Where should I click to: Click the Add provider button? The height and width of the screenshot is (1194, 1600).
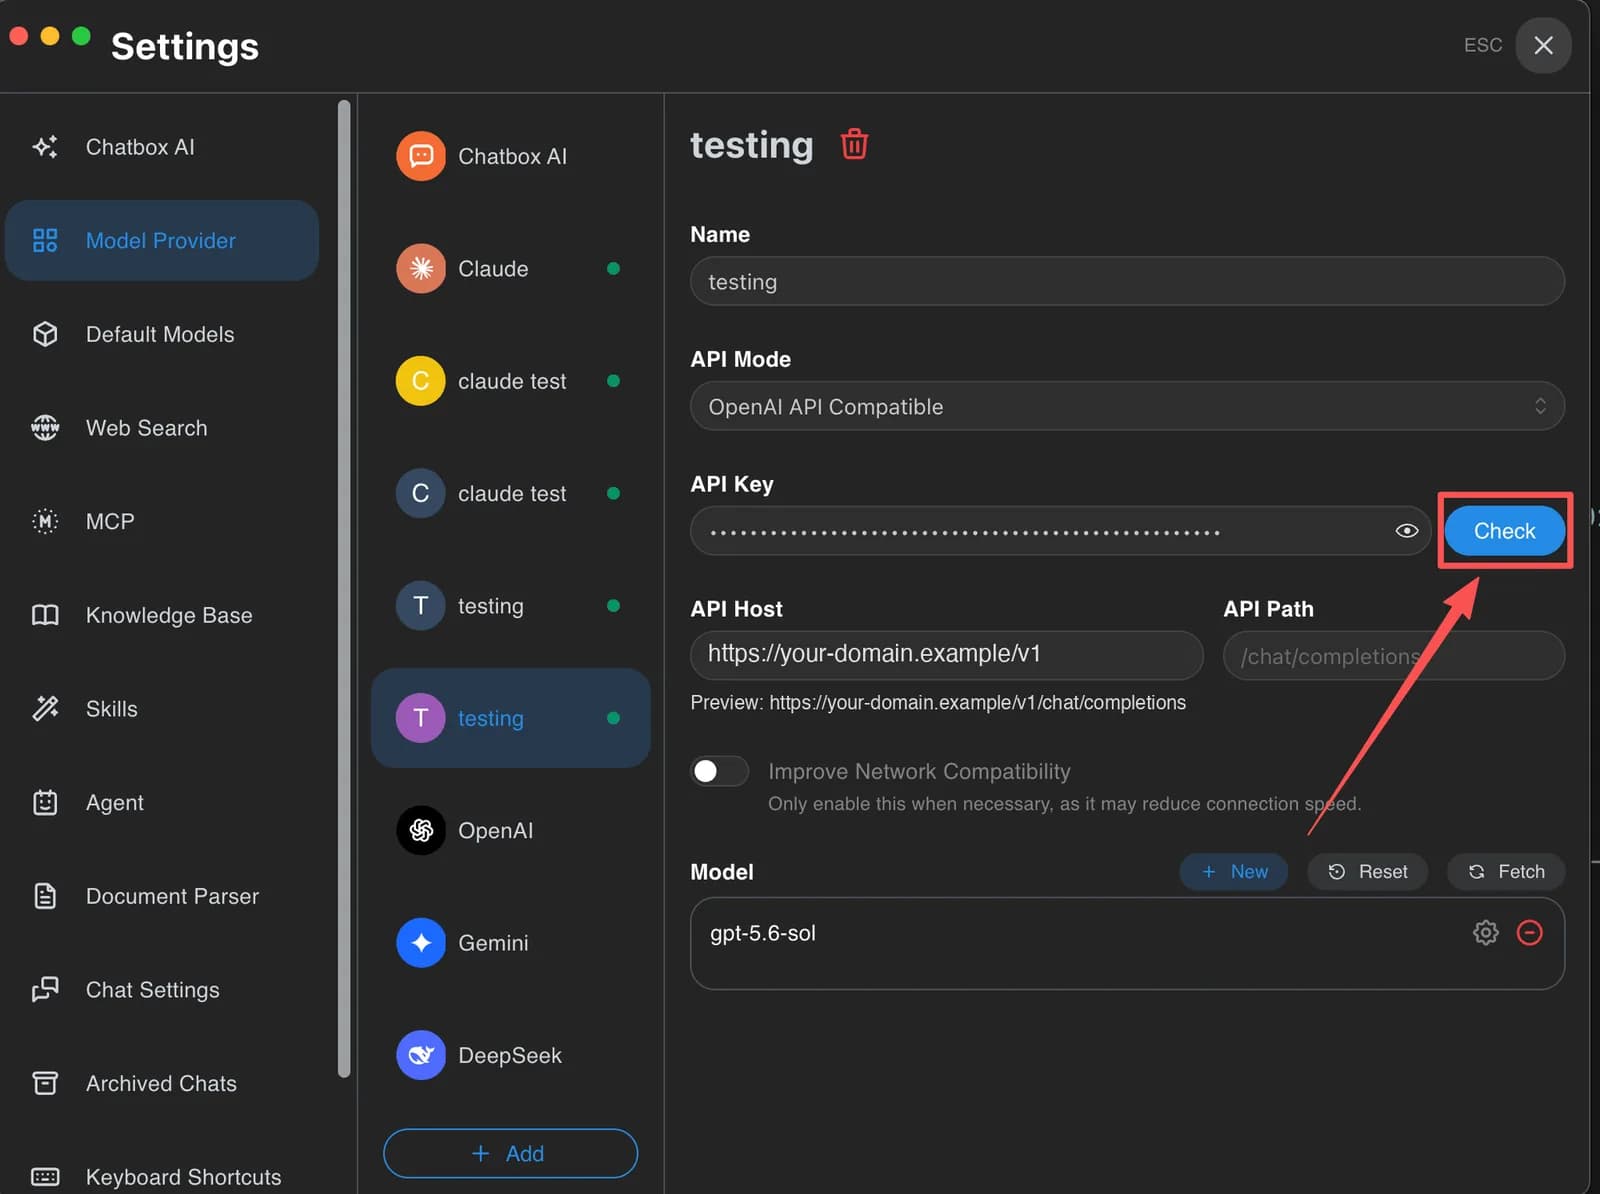[x=510, y=1153]
